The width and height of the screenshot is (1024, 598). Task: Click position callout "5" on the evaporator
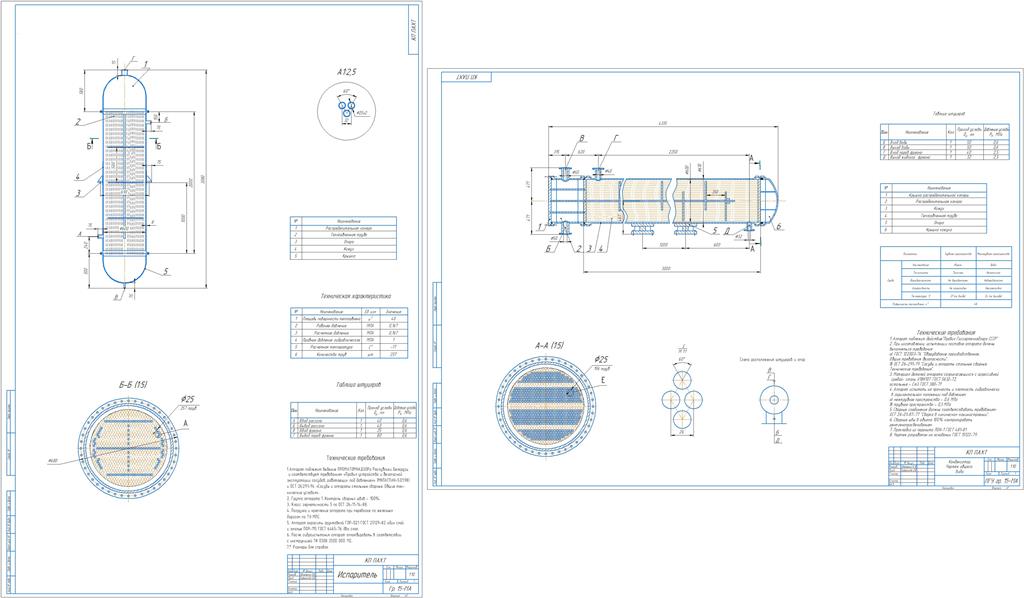166,270
